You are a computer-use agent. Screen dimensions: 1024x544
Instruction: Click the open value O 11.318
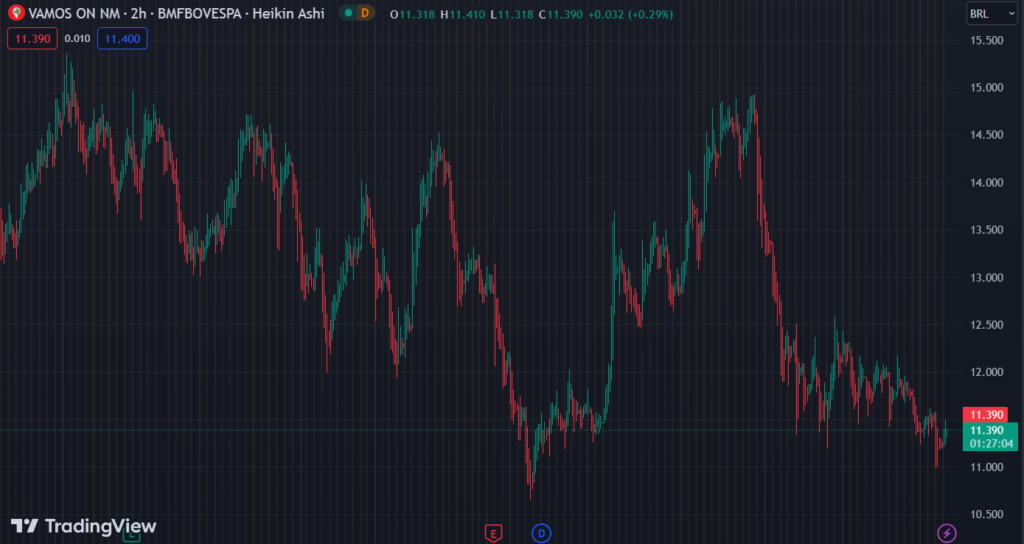(412, 14)
